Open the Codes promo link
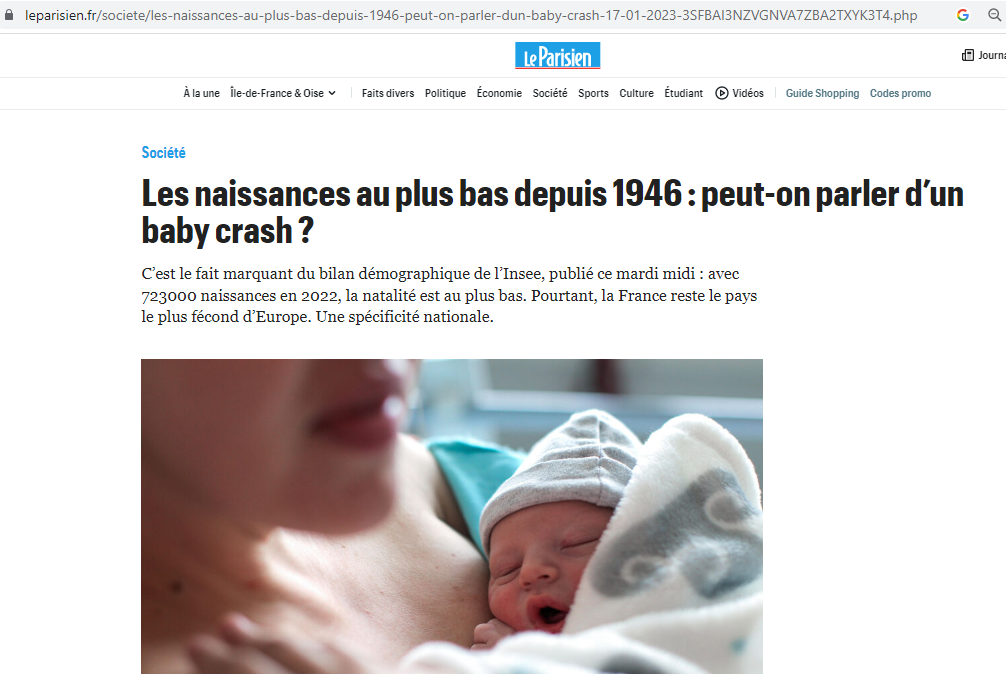Viewport: 1006px width, 674px height. point(900,93)
